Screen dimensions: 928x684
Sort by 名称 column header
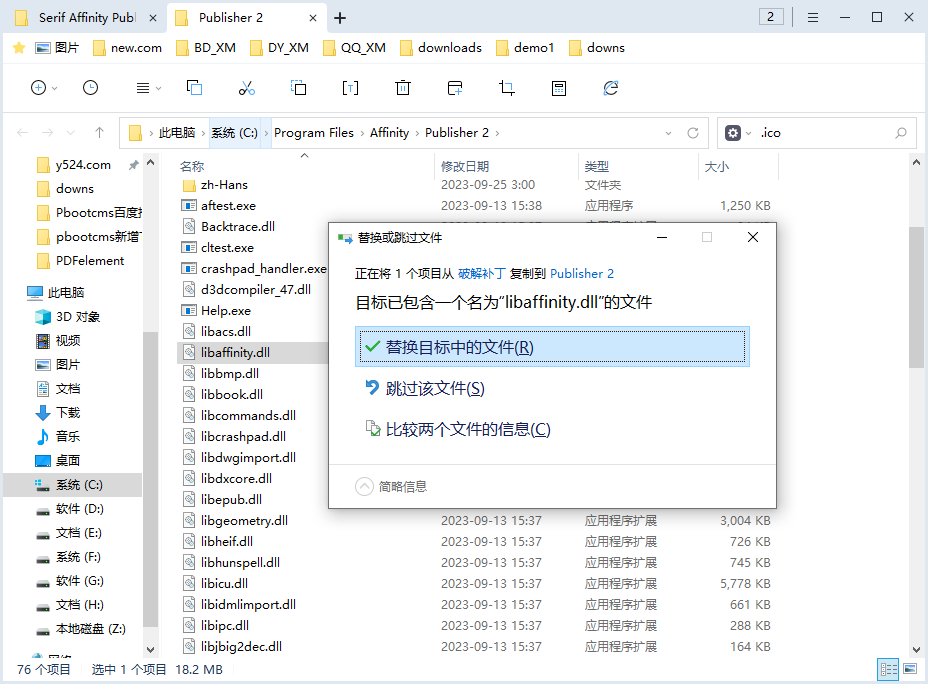tap(192, 166)
